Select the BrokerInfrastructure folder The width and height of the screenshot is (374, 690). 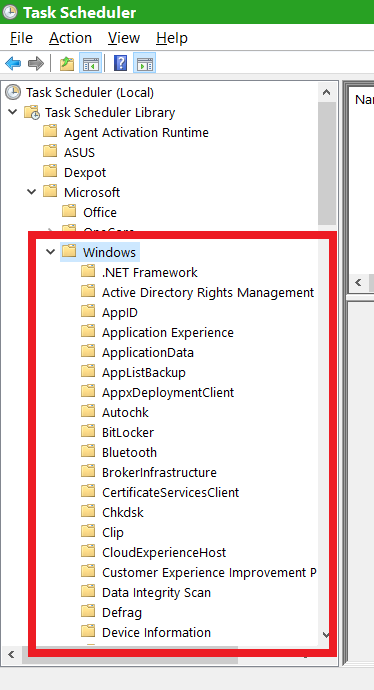159,472
